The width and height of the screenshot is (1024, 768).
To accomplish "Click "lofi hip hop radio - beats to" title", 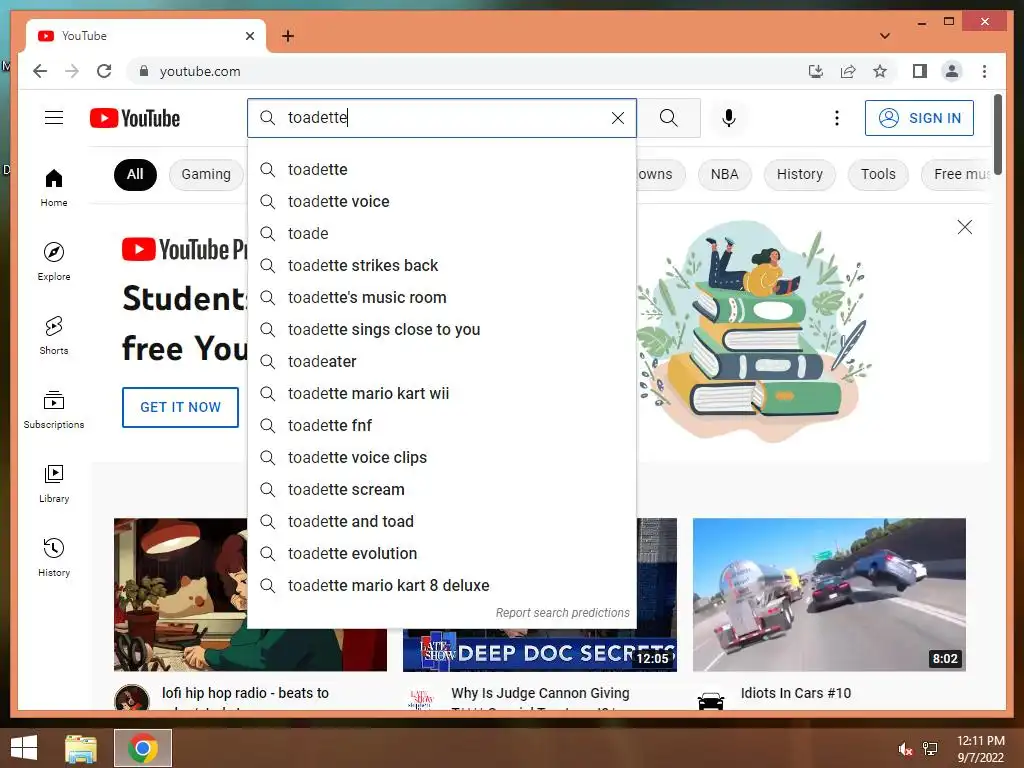I will click(x=246, y=693).
